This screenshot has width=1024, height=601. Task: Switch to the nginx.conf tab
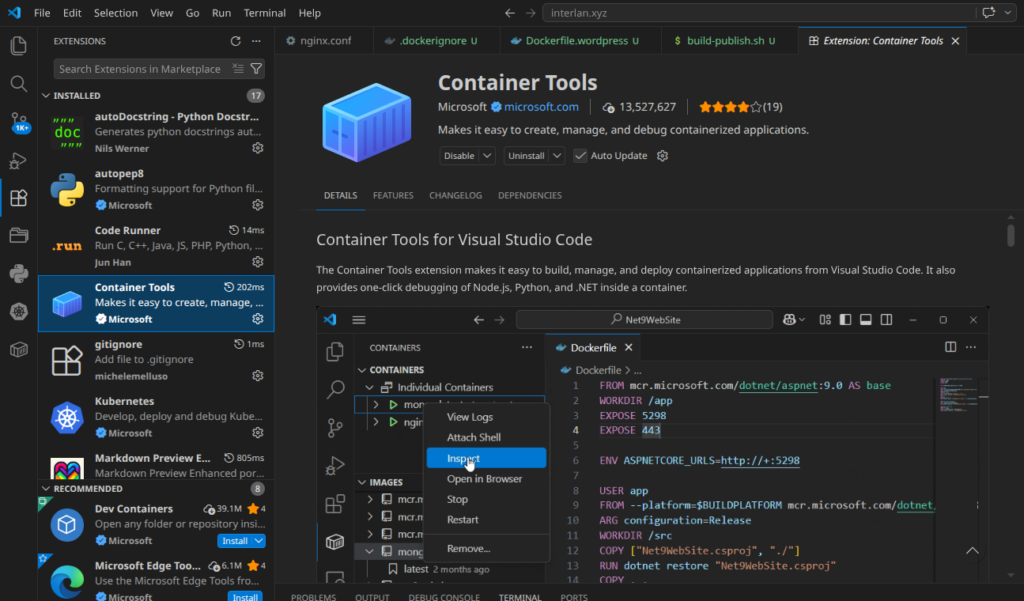coord(324,41)
